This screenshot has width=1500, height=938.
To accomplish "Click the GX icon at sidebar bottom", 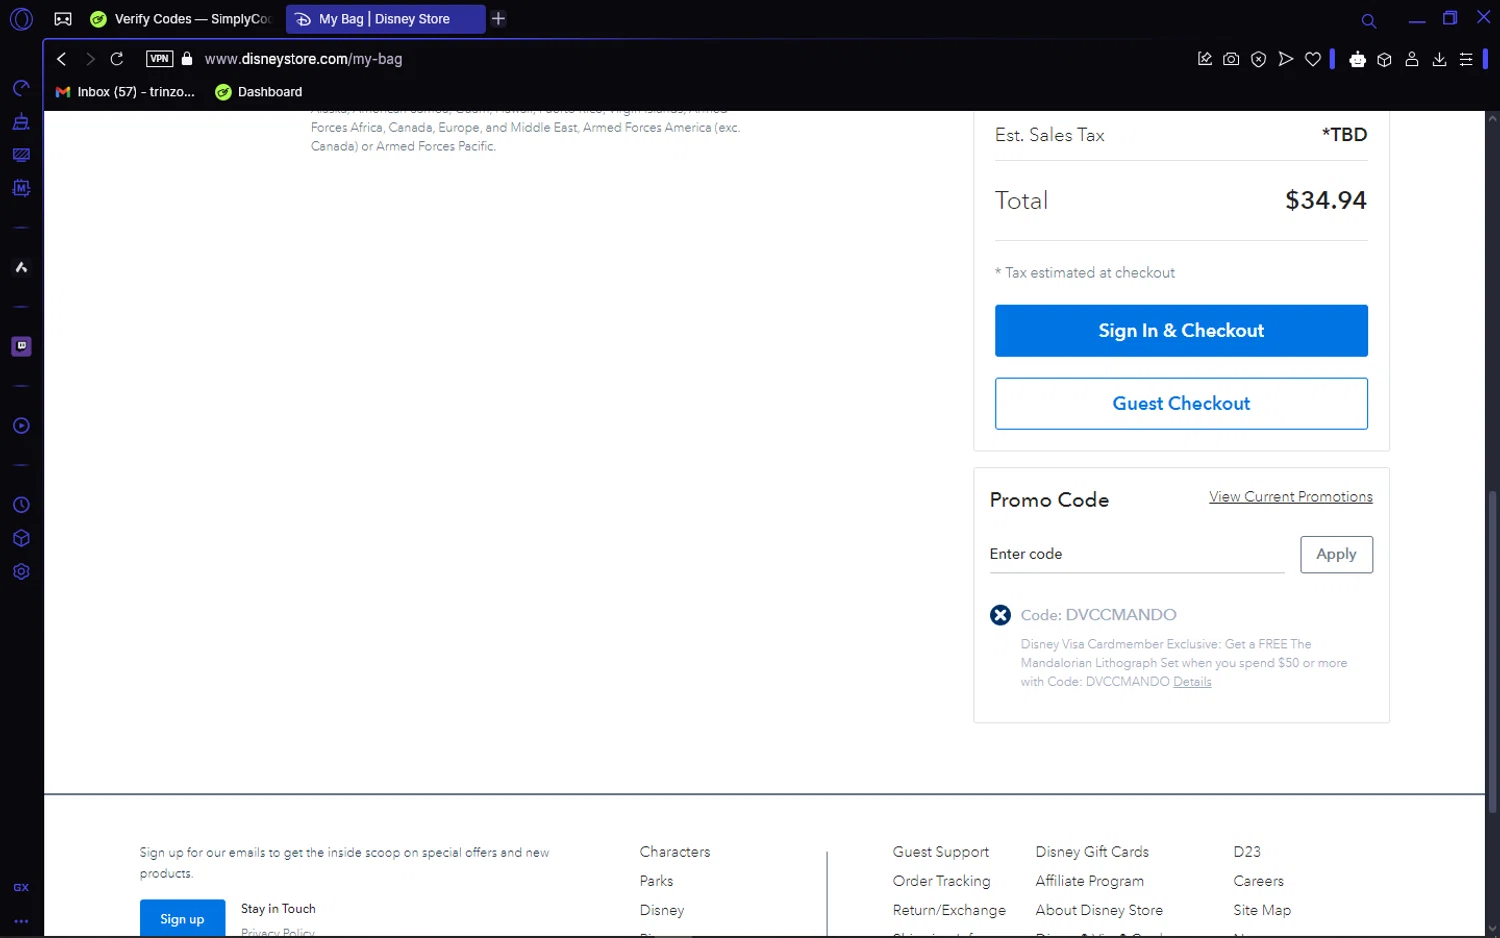I will (x=21, y=888).
